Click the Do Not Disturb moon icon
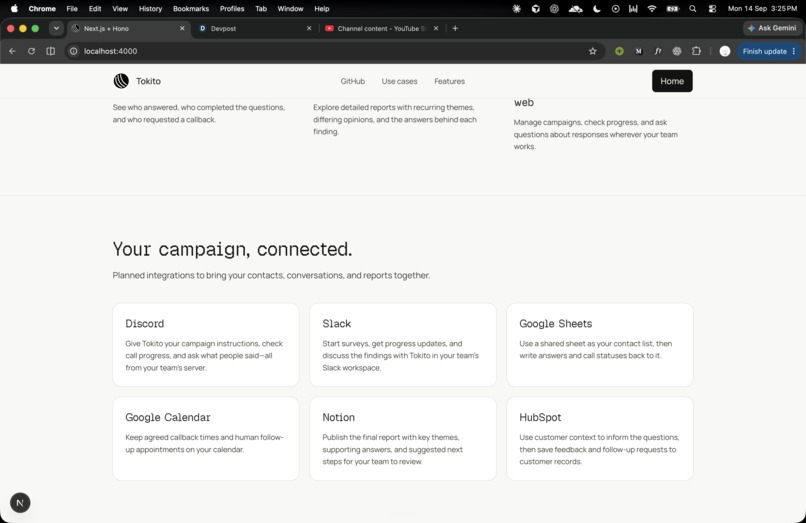 (596, 8)
